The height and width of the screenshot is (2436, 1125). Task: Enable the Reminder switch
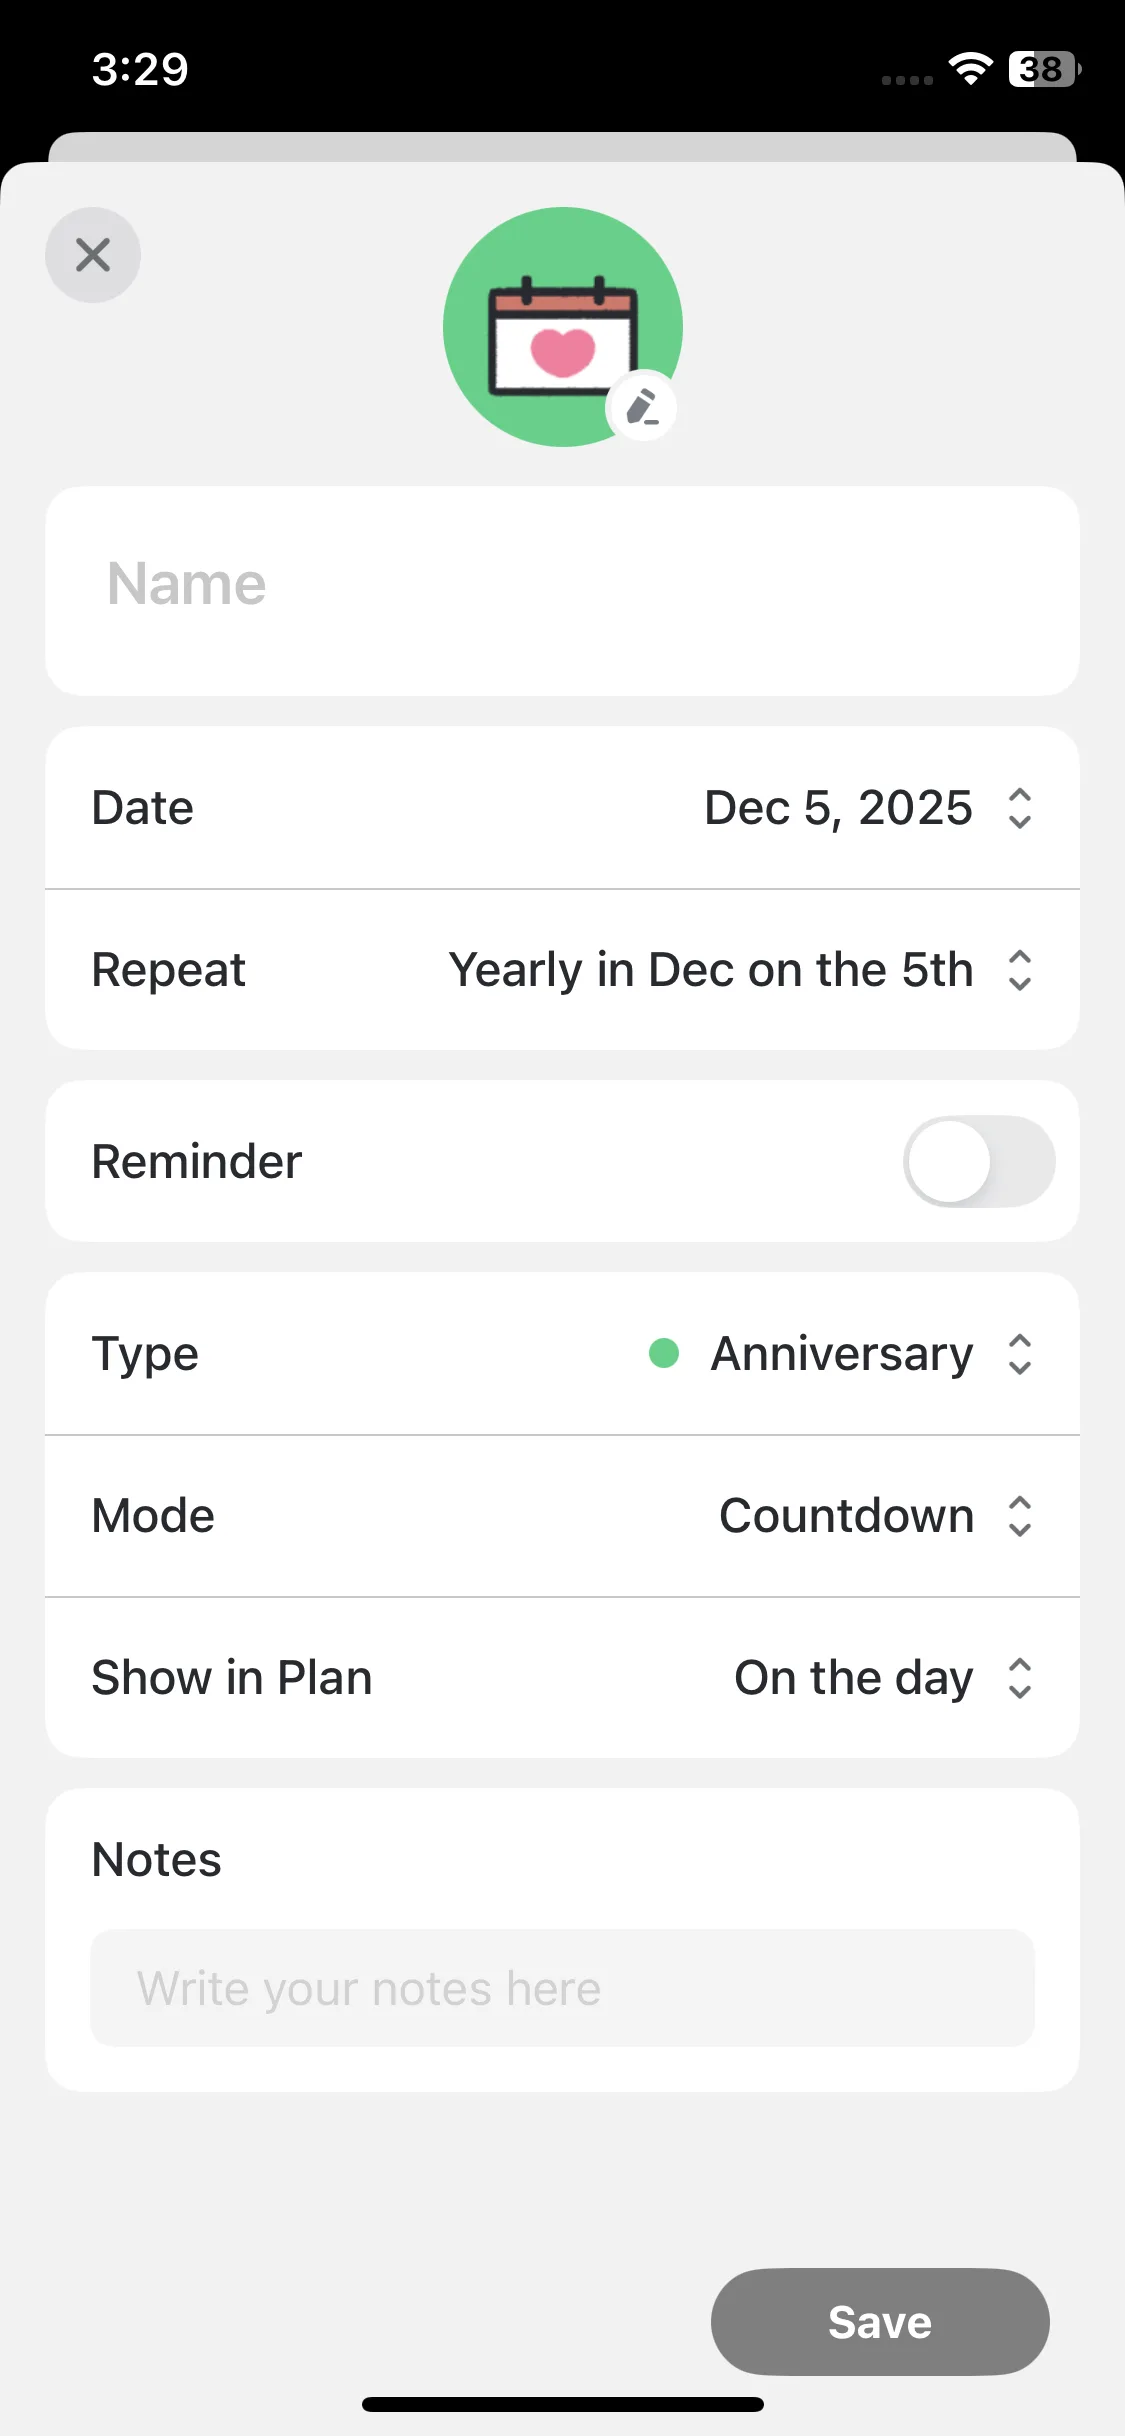pyautogui.click(x=978, y=1161)
